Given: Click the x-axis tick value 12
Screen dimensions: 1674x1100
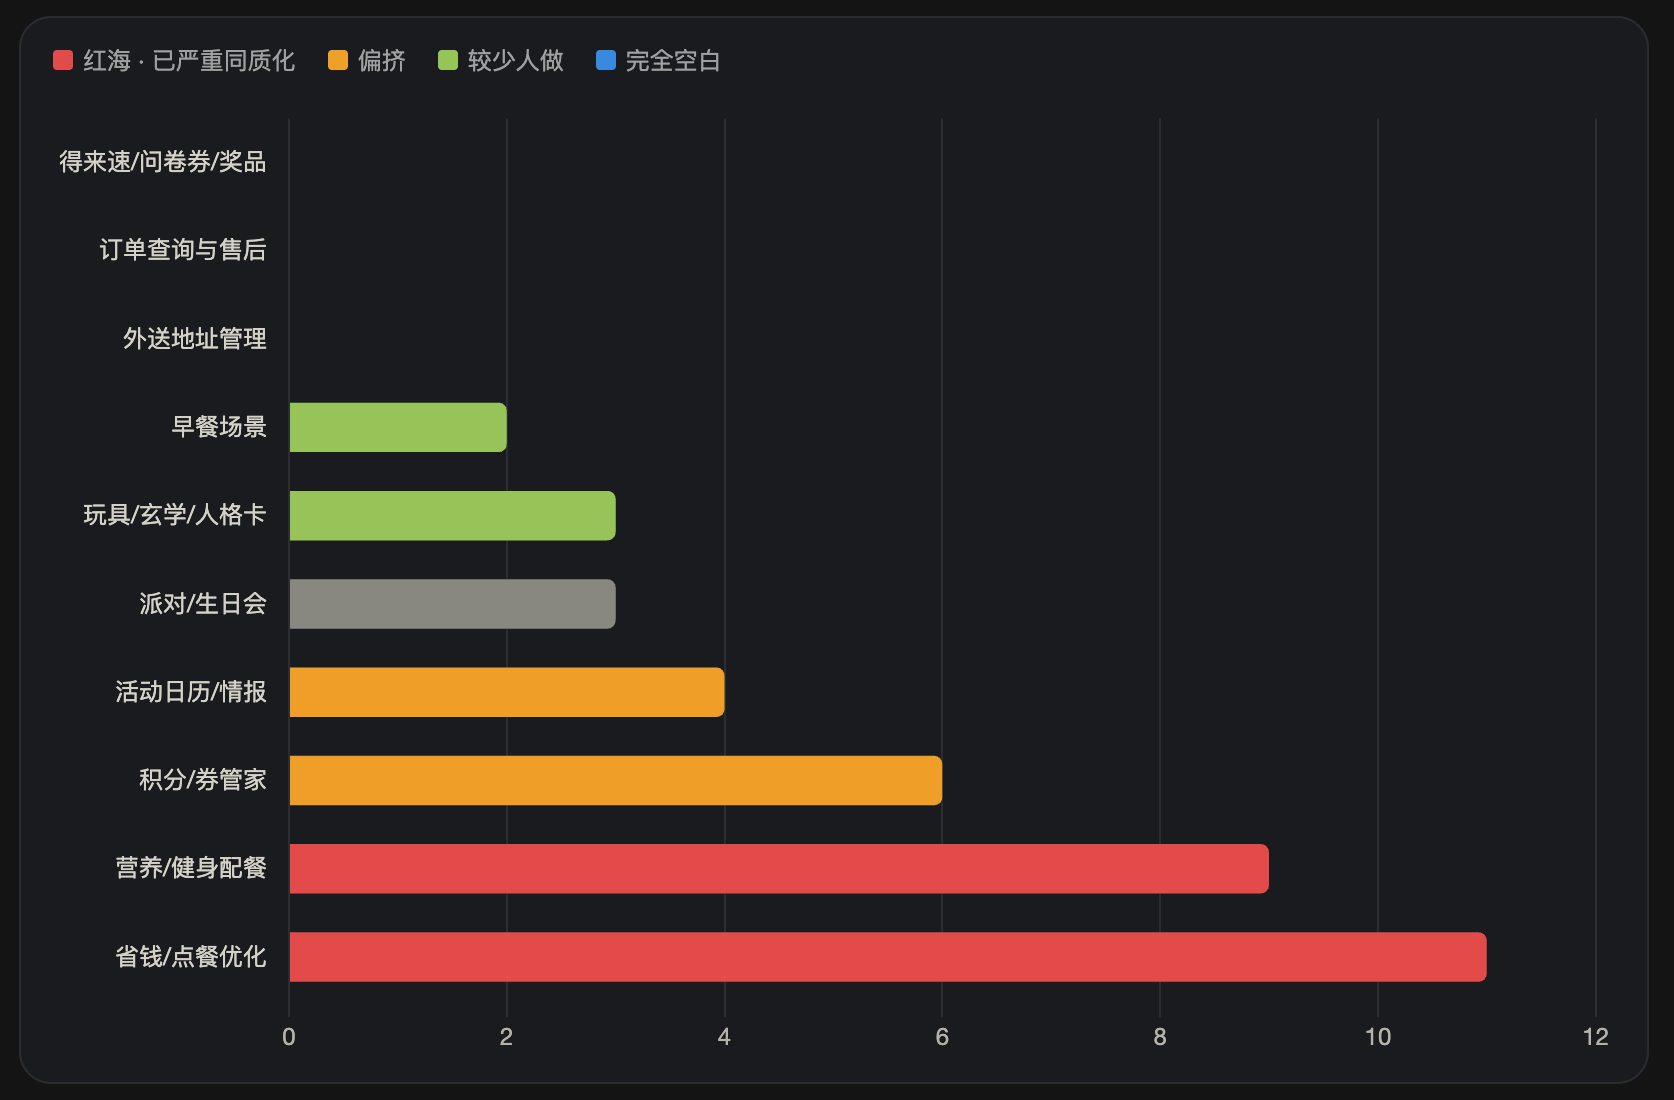Looking at the screenshot, I should (x=1596, y=1037).
